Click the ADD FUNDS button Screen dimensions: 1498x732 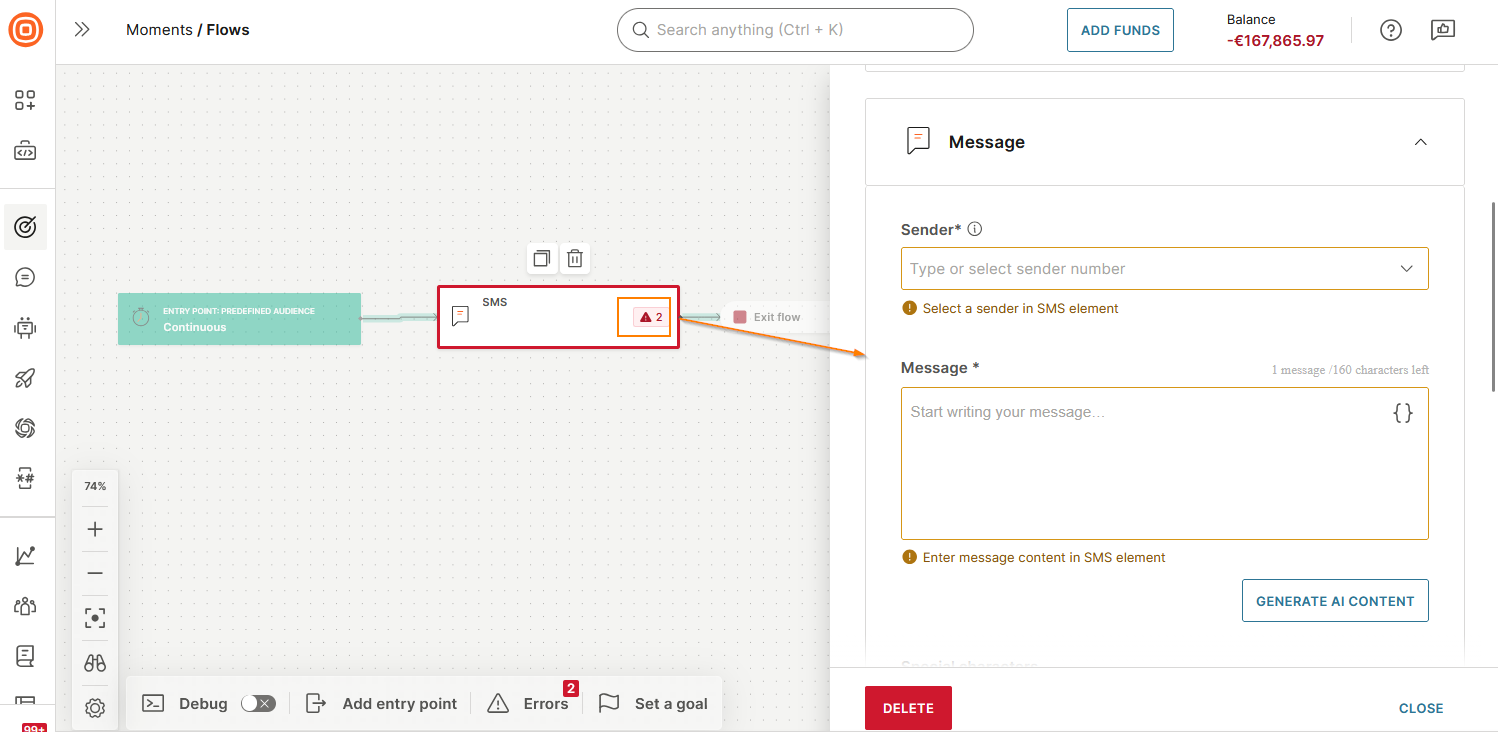tap(1120, 29)
